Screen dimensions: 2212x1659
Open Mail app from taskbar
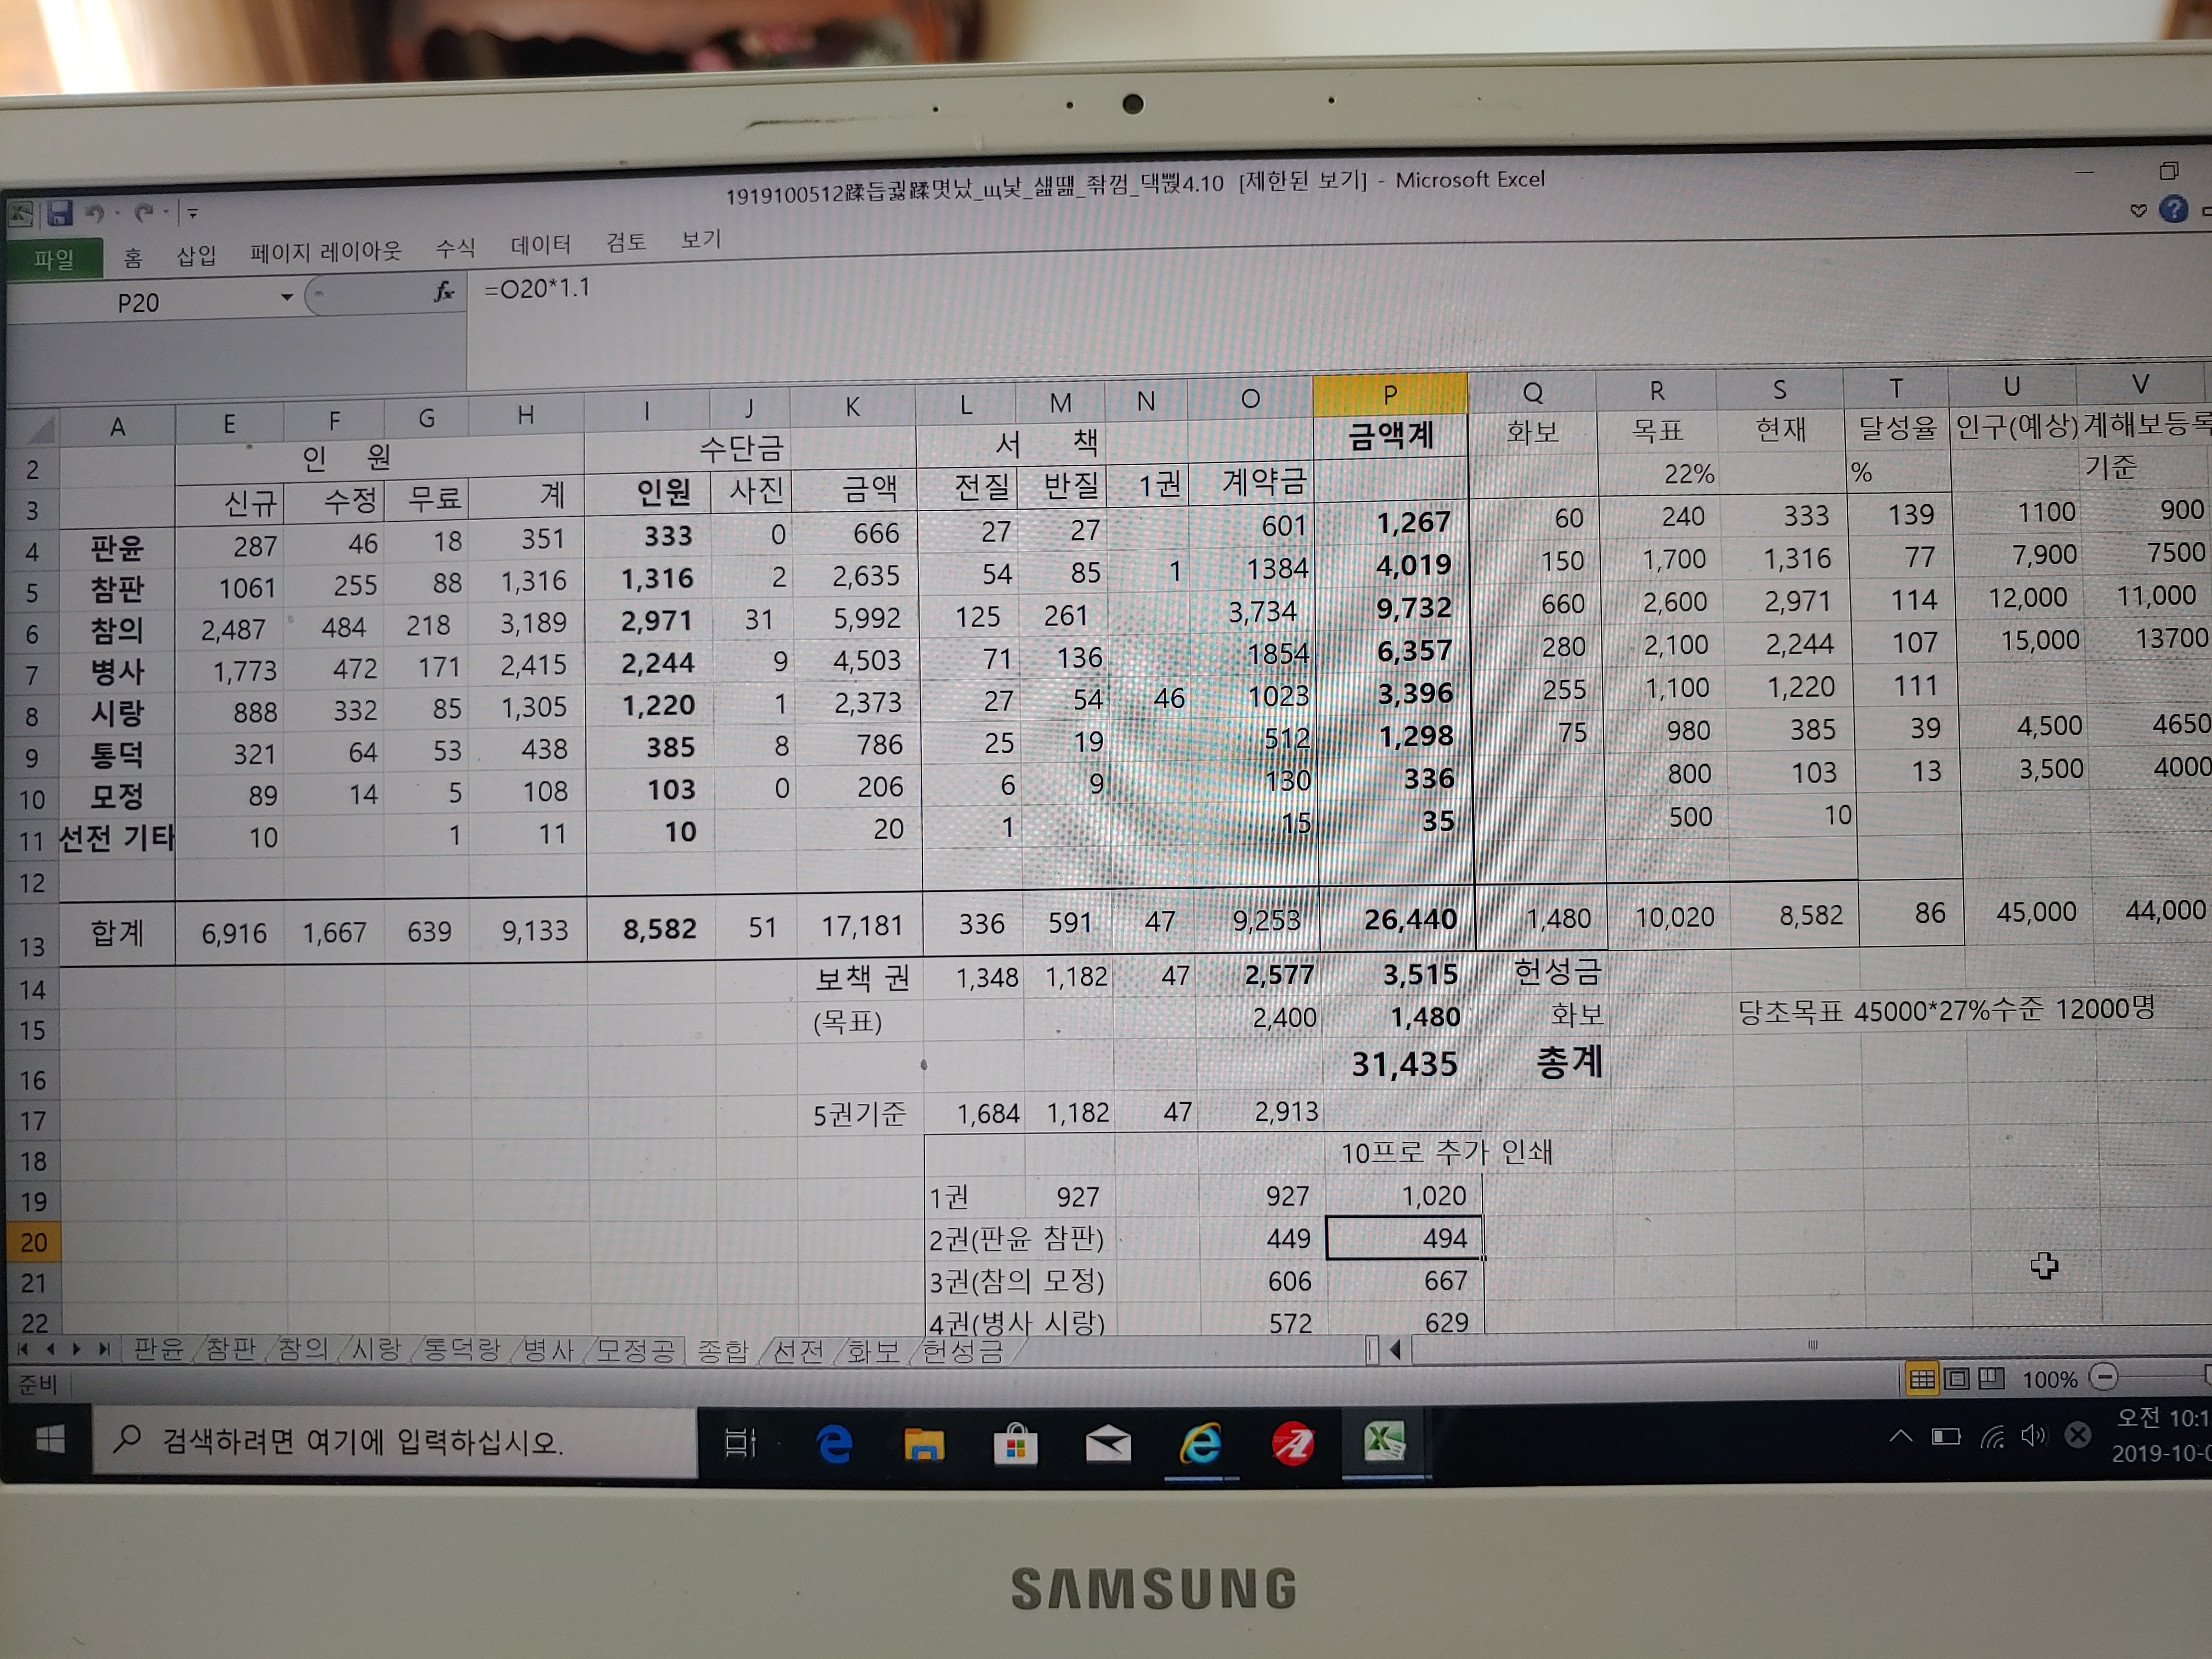(1108, 1445)
